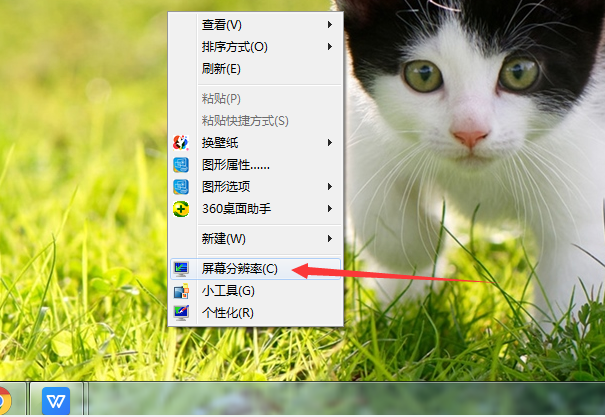Select 屏幕分辨率(C) menu item

pos(255,268)
